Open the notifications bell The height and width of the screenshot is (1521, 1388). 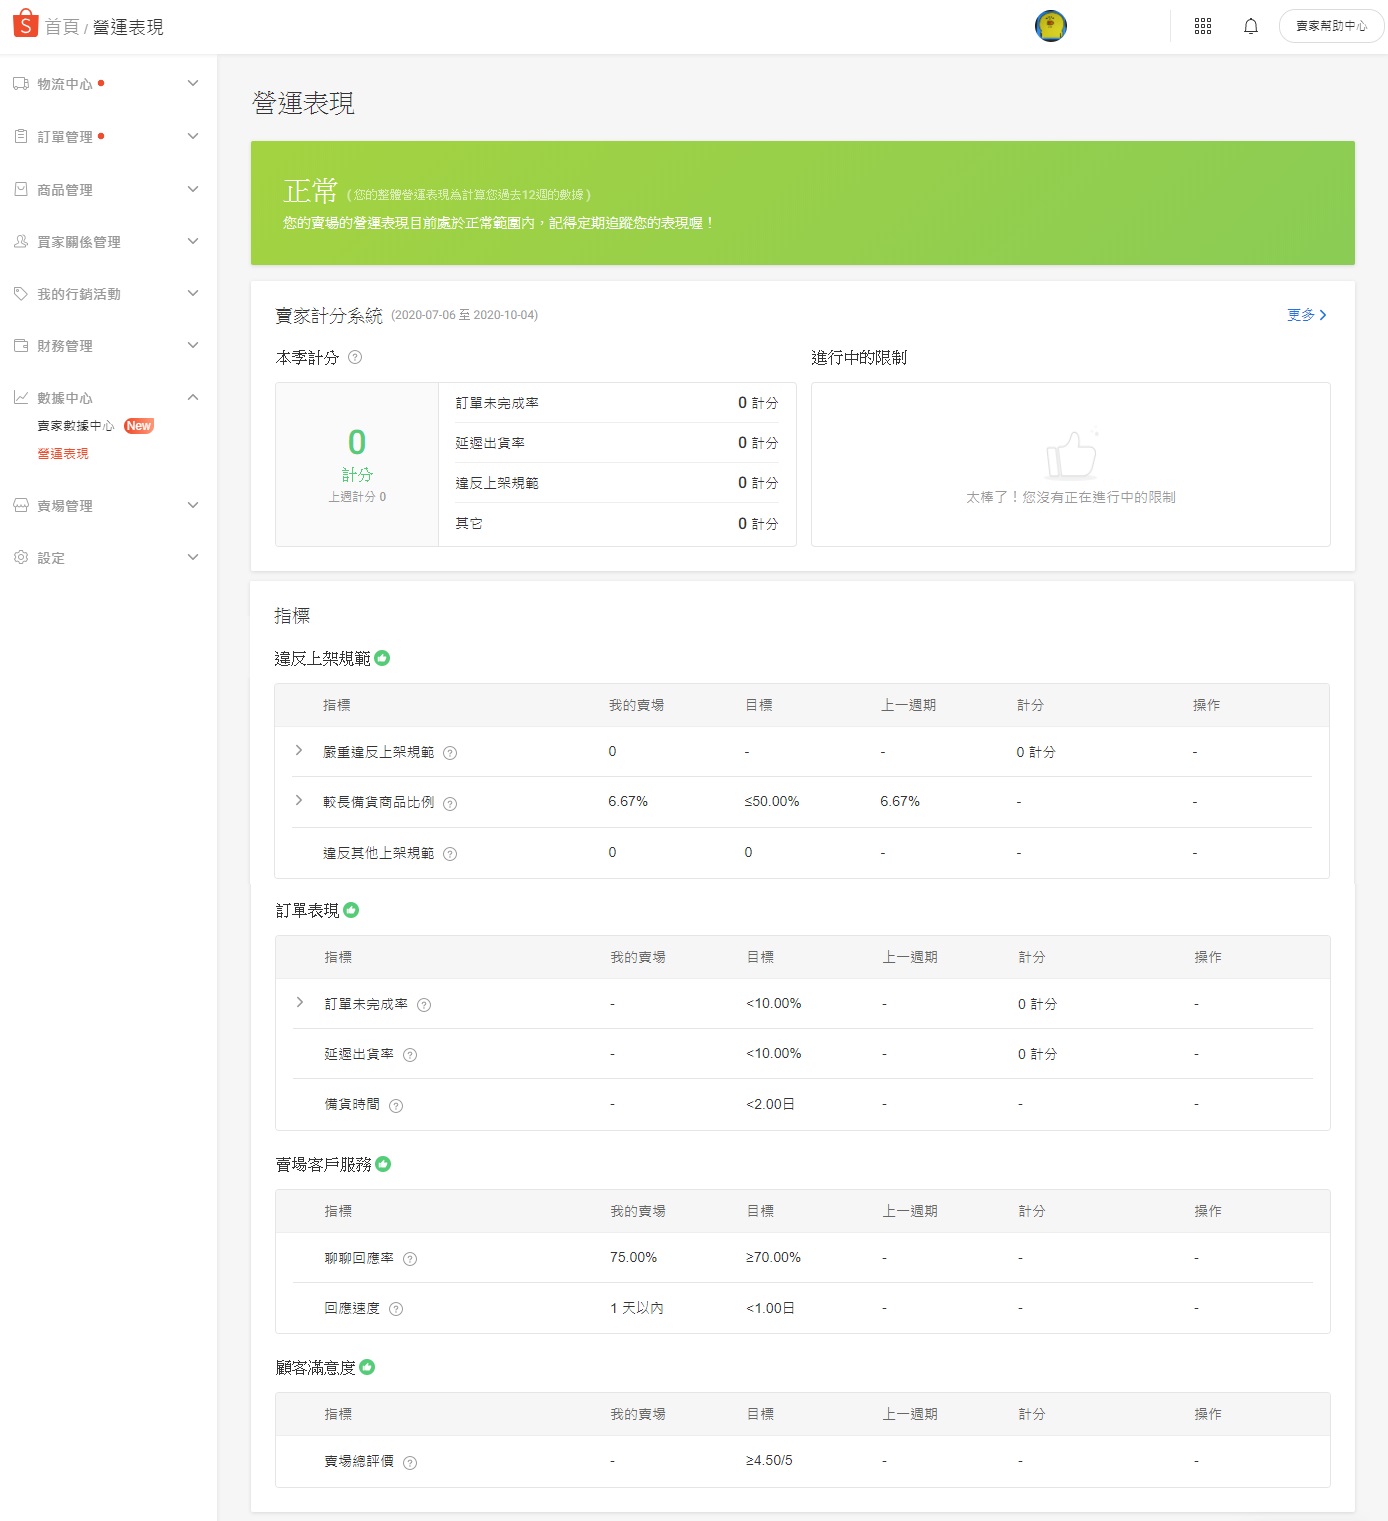(1250, 26)
